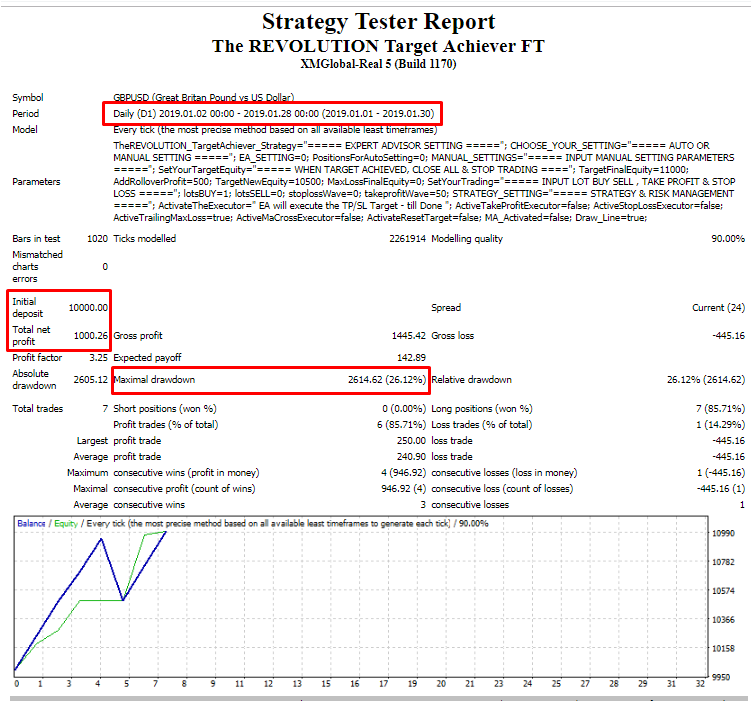Click the chart Y-axis label 9950
Screen dimensions: 752x702
(x=721, y=677)
